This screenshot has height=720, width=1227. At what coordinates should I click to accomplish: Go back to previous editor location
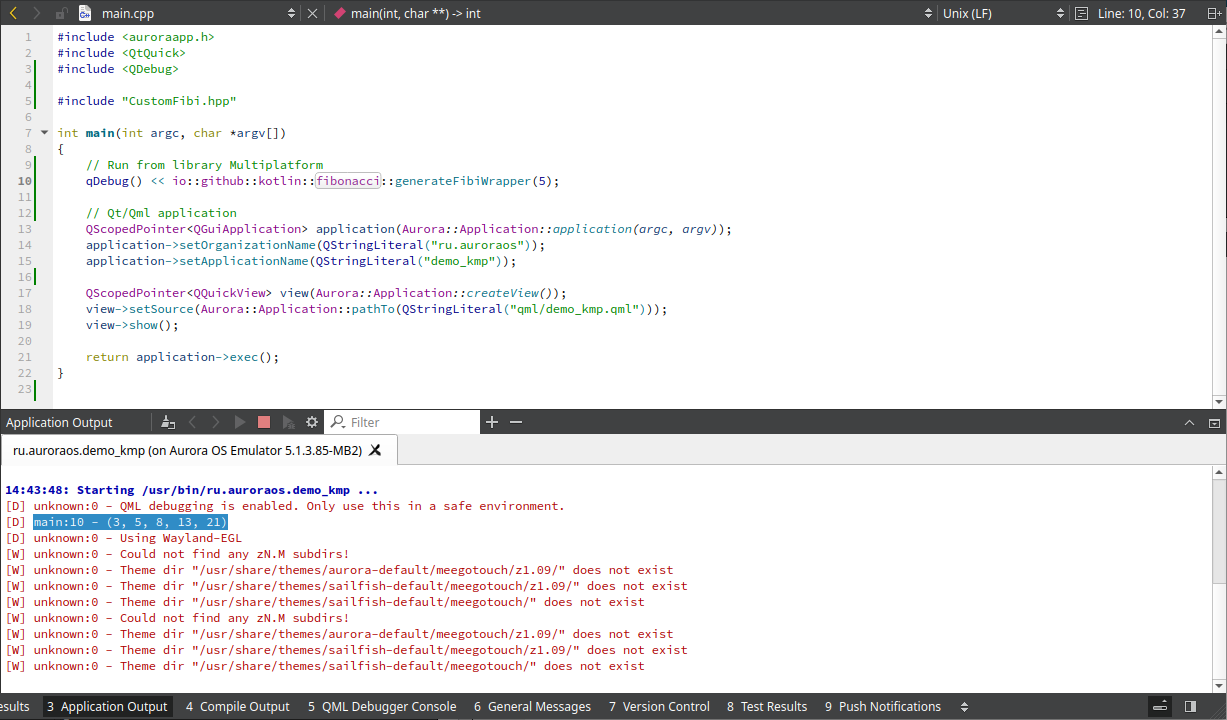coord(13,13)
